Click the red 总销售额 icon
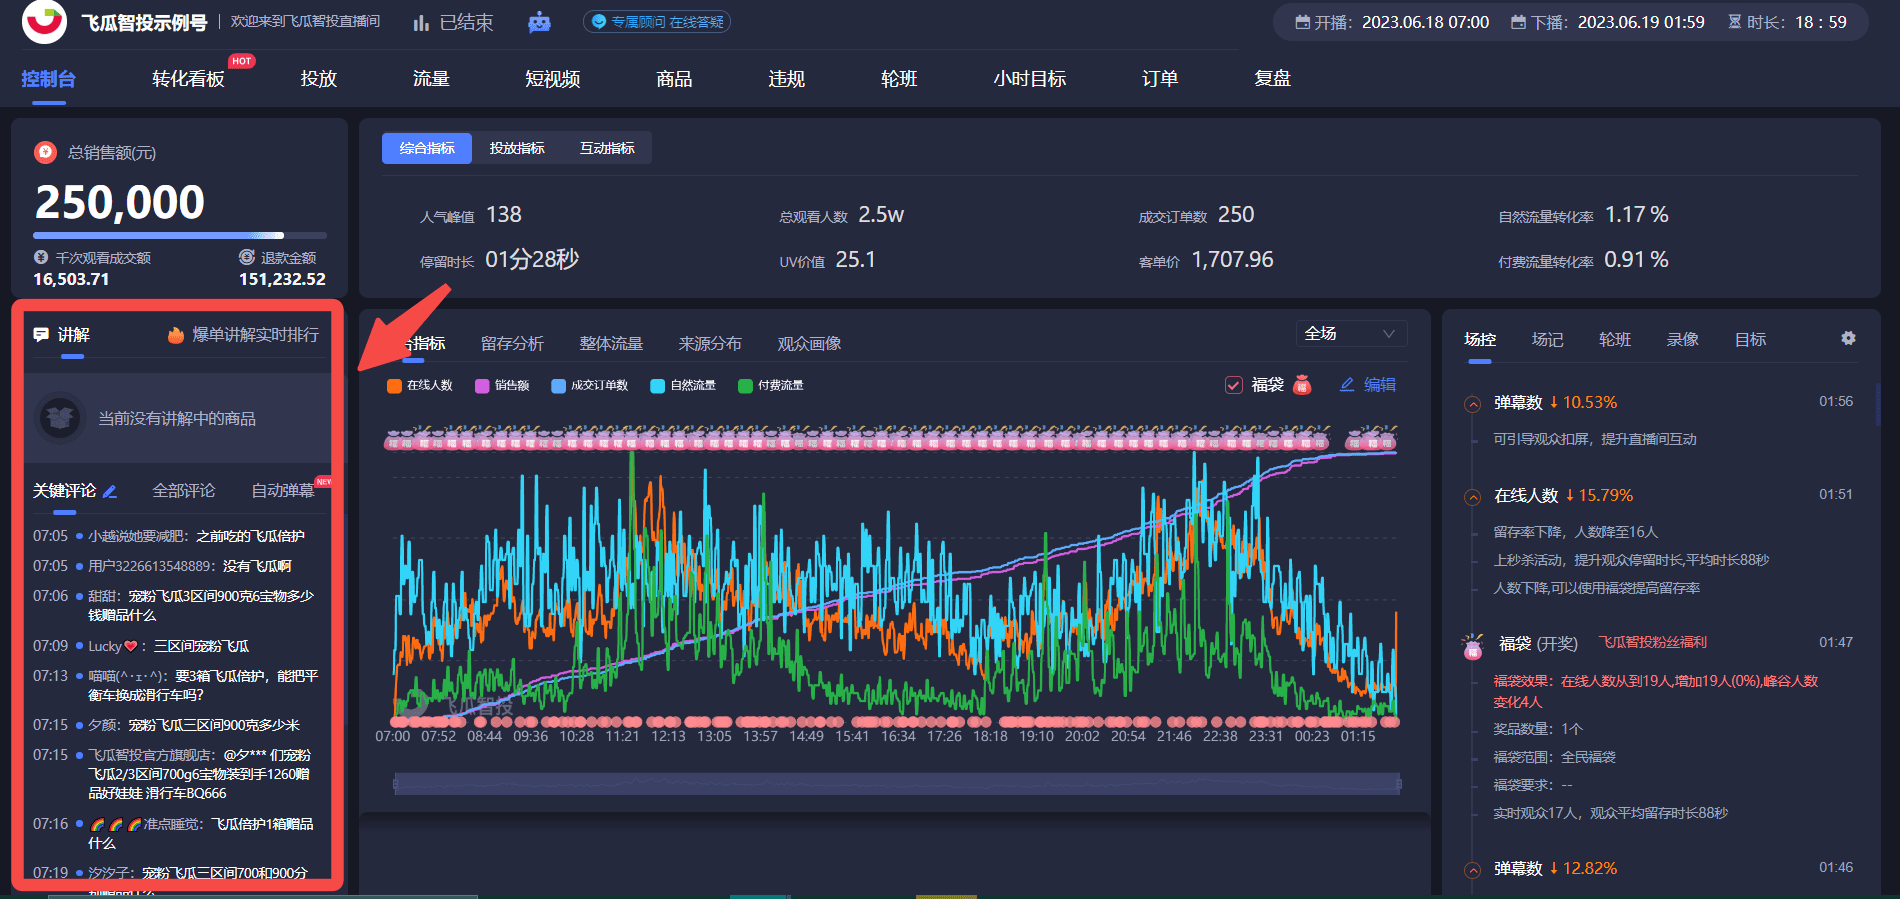Screen dimensions: 1900x899 tap(45, 152)
